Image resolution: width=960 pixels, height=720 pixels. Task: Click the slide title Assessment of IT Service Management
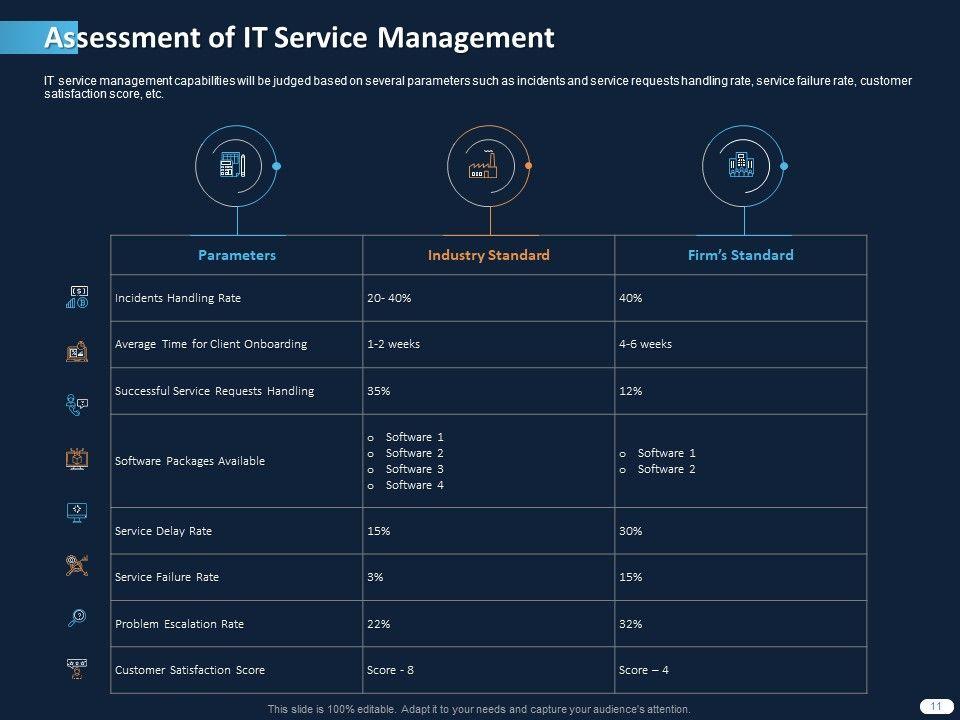coord(299,37)
